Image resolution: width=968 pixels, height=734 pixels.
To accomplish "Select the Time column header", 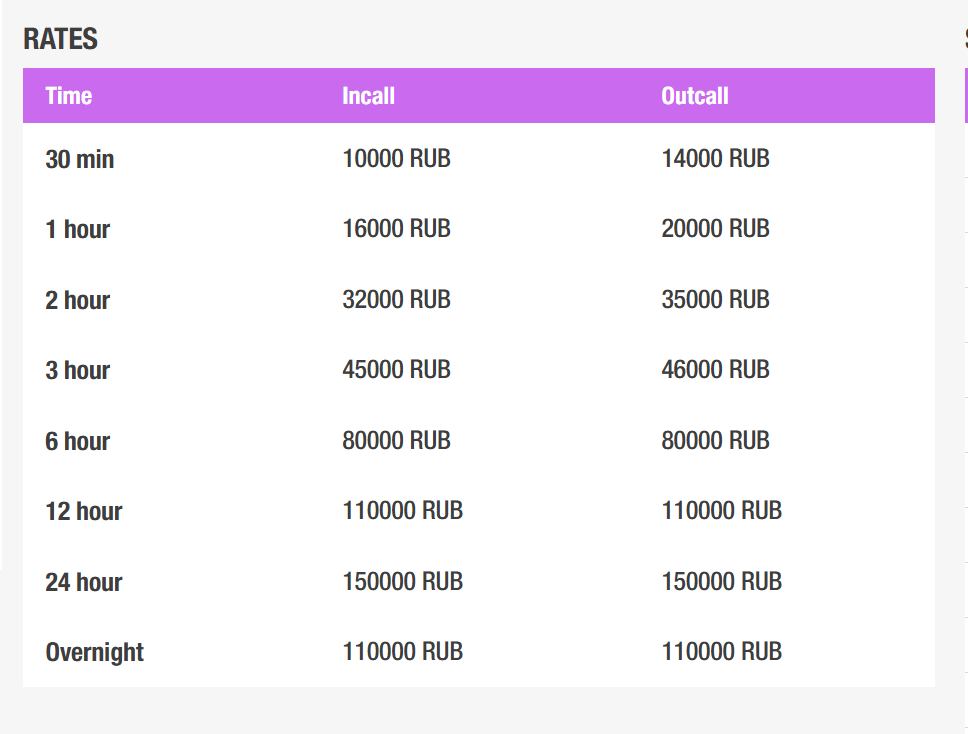I will (x=69, y=96).
